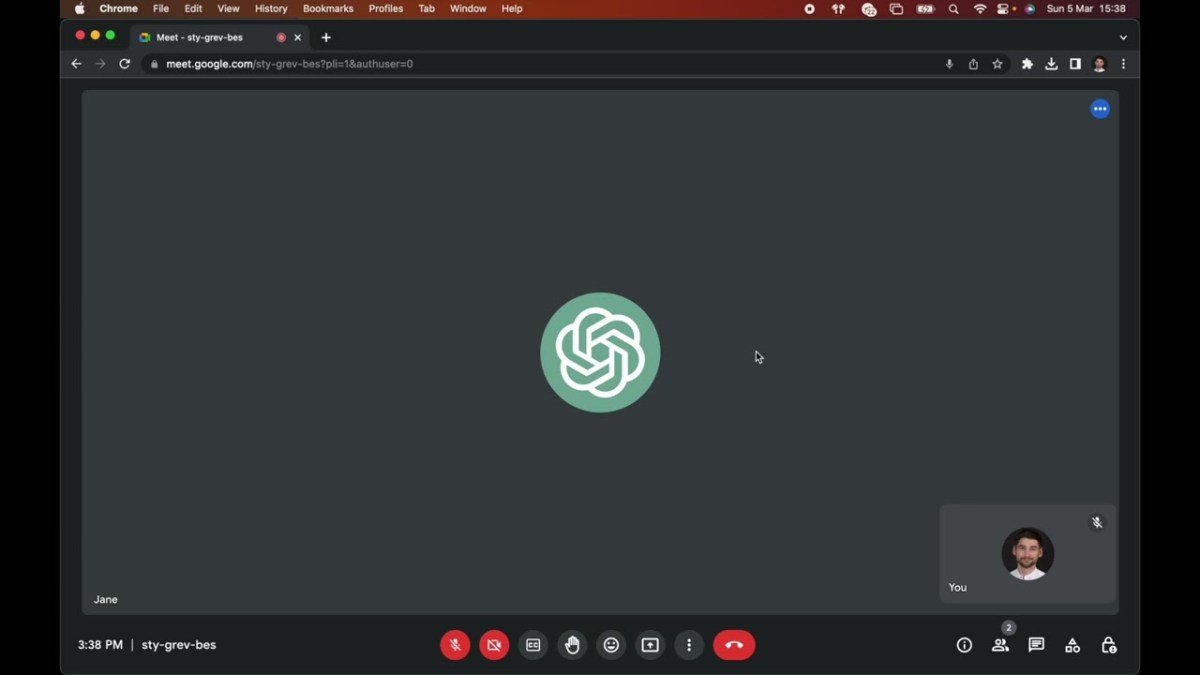Image resolution: width=1200 pixels, height=675 pixels.
Task: Open Chrome downloads icon
Action: click(1051, 64)
